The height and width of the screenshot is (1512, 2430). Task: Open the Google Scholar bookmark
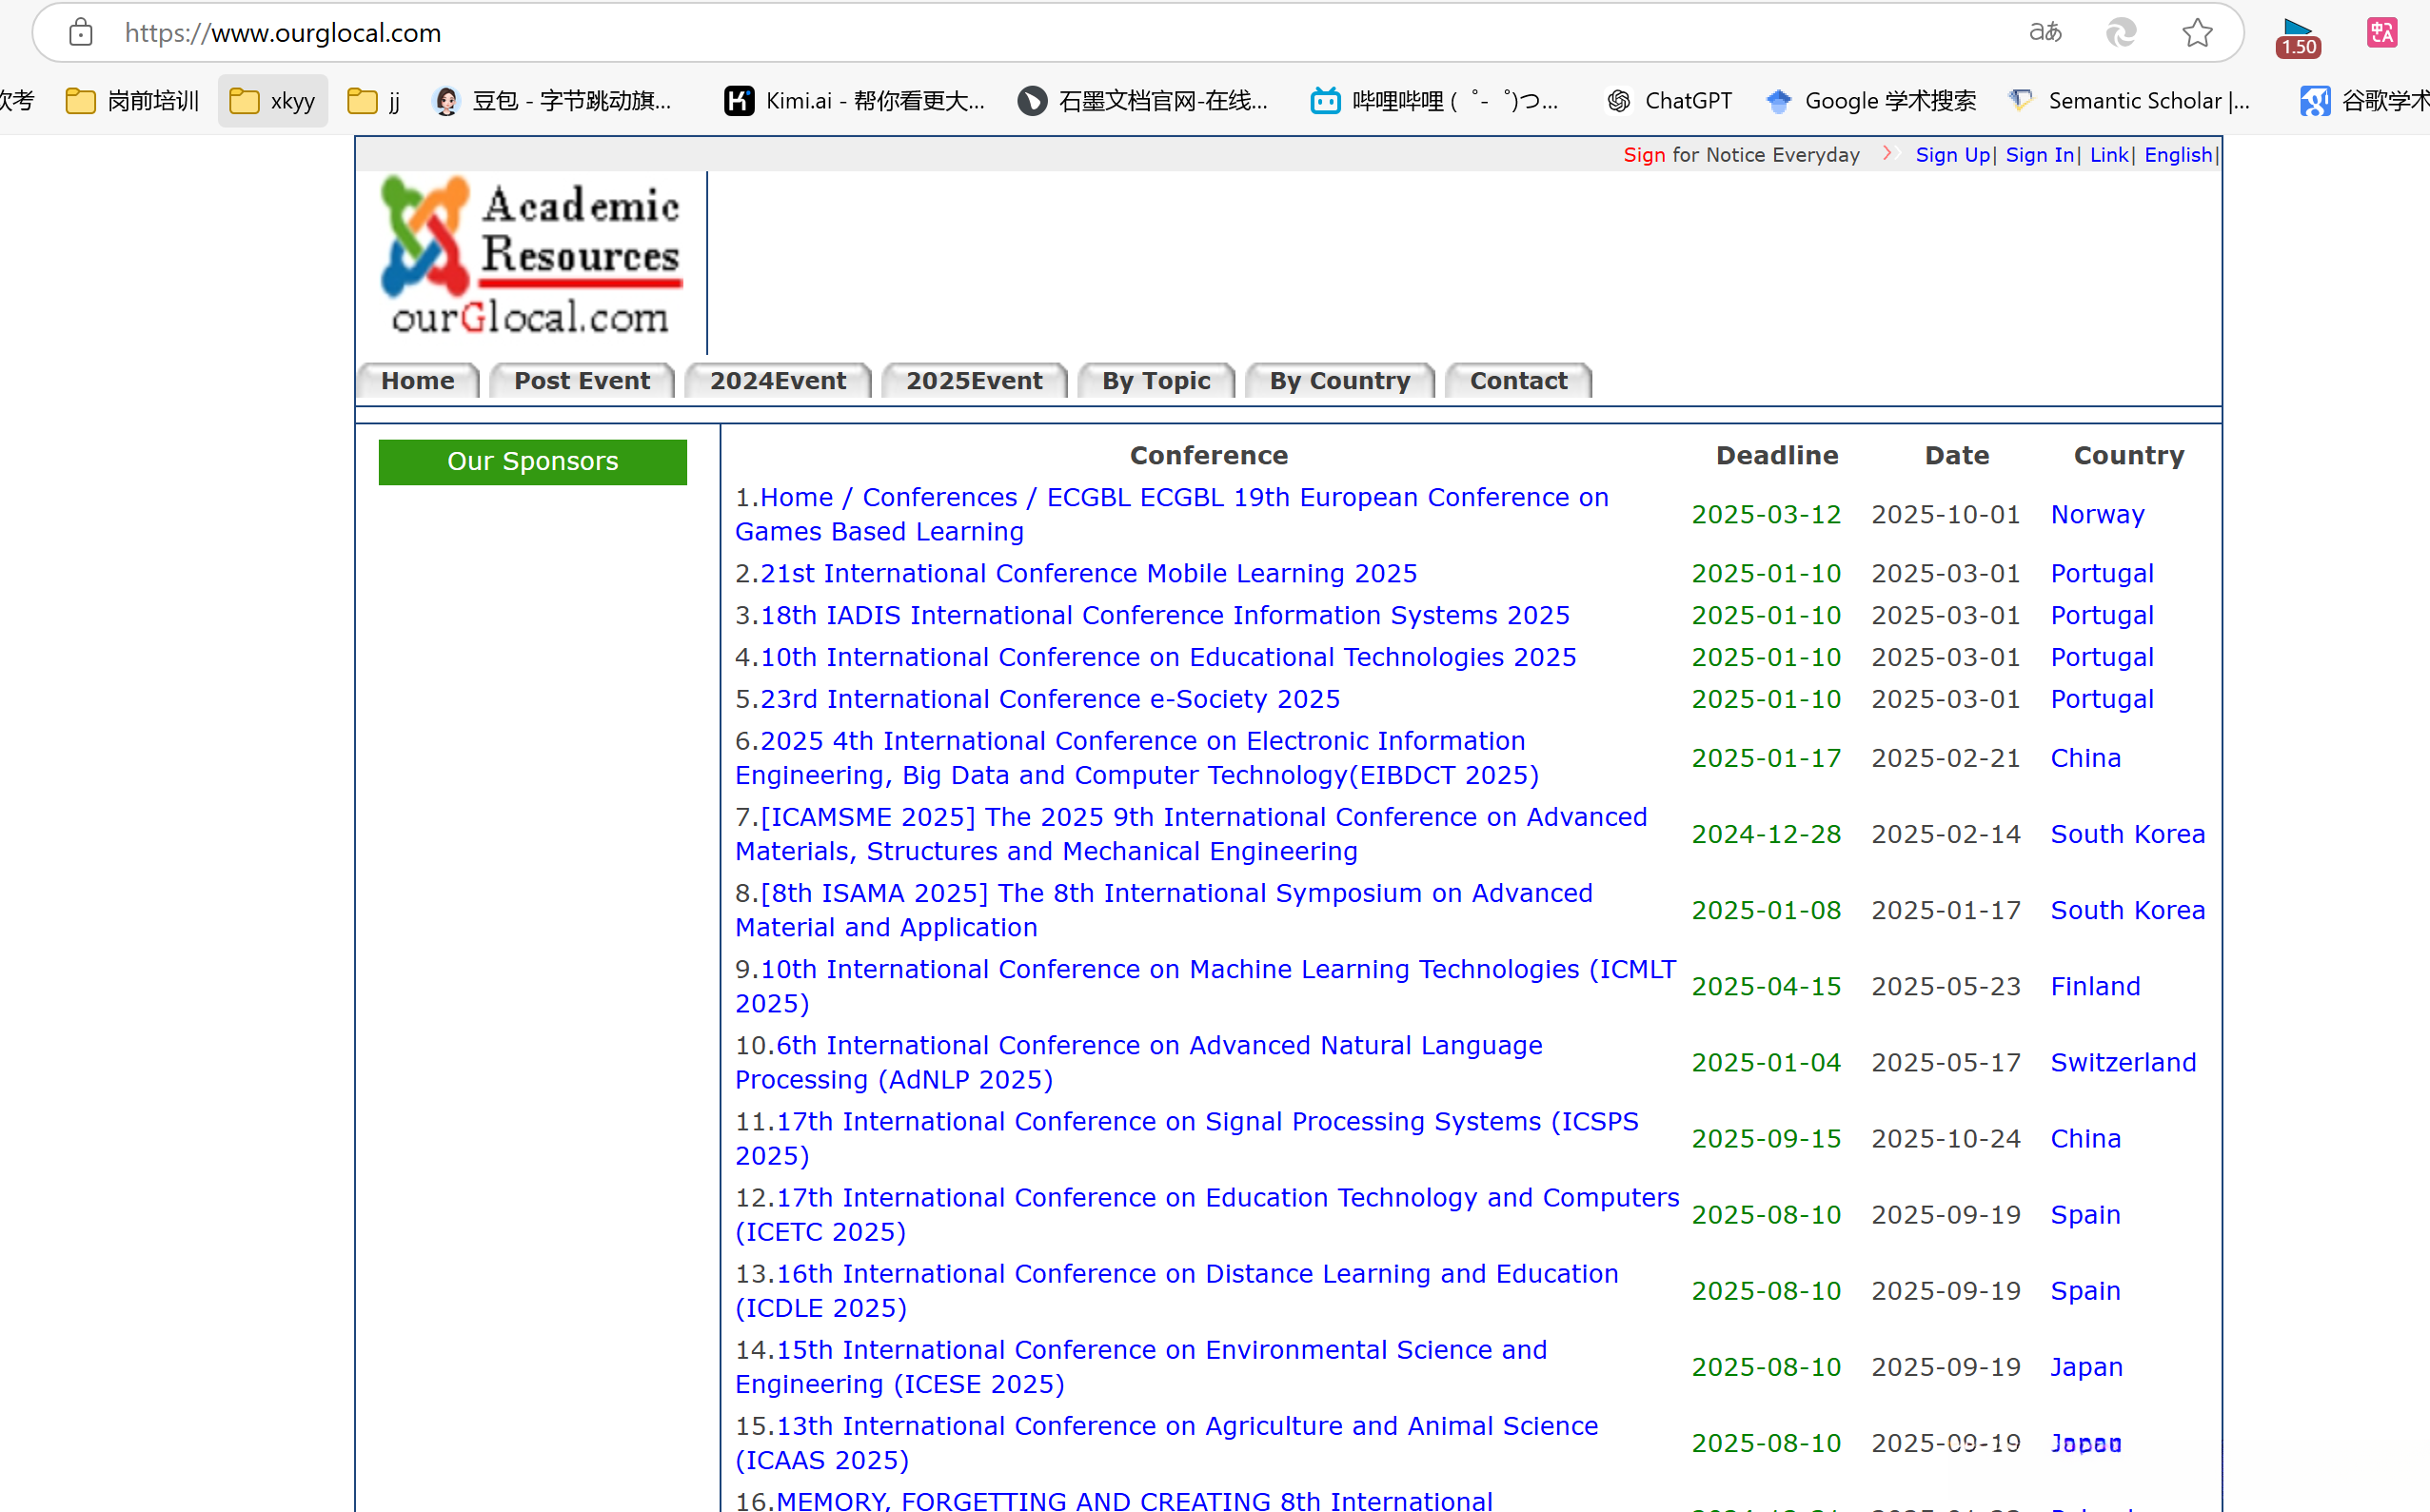[1871, 101]
